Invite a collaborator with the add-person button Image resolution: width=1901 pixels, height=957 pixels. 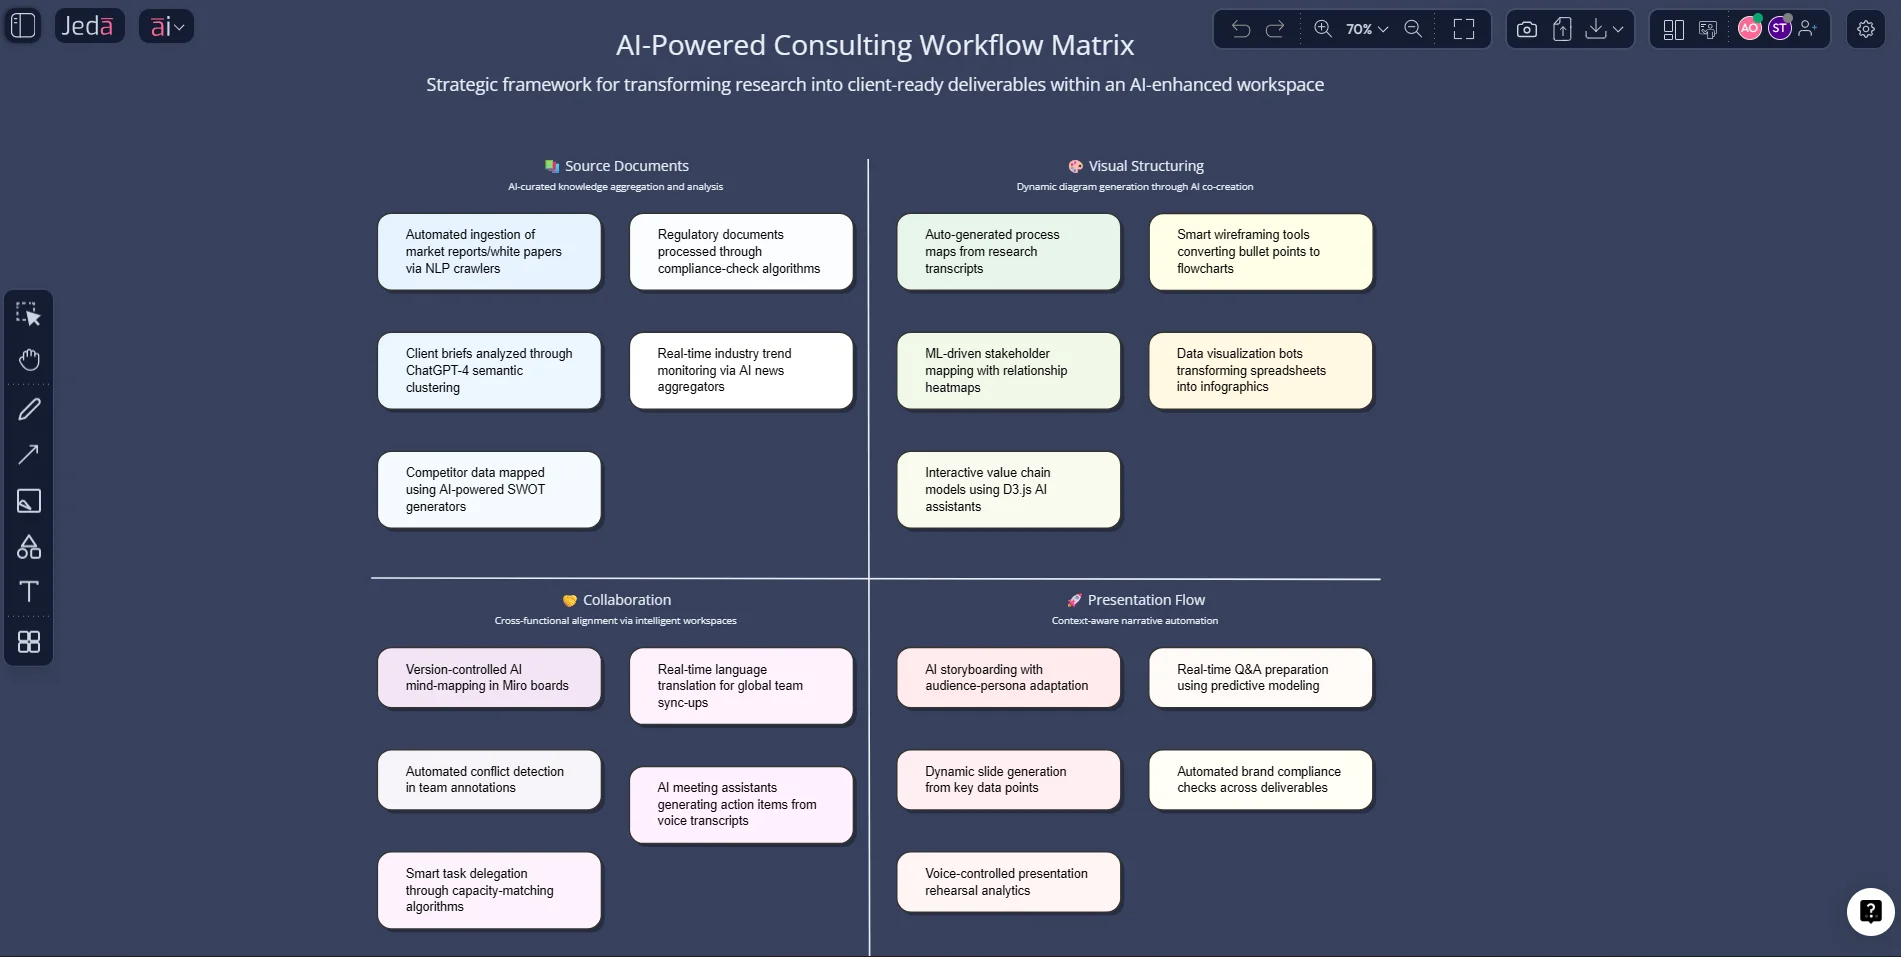pos(1808,29)
